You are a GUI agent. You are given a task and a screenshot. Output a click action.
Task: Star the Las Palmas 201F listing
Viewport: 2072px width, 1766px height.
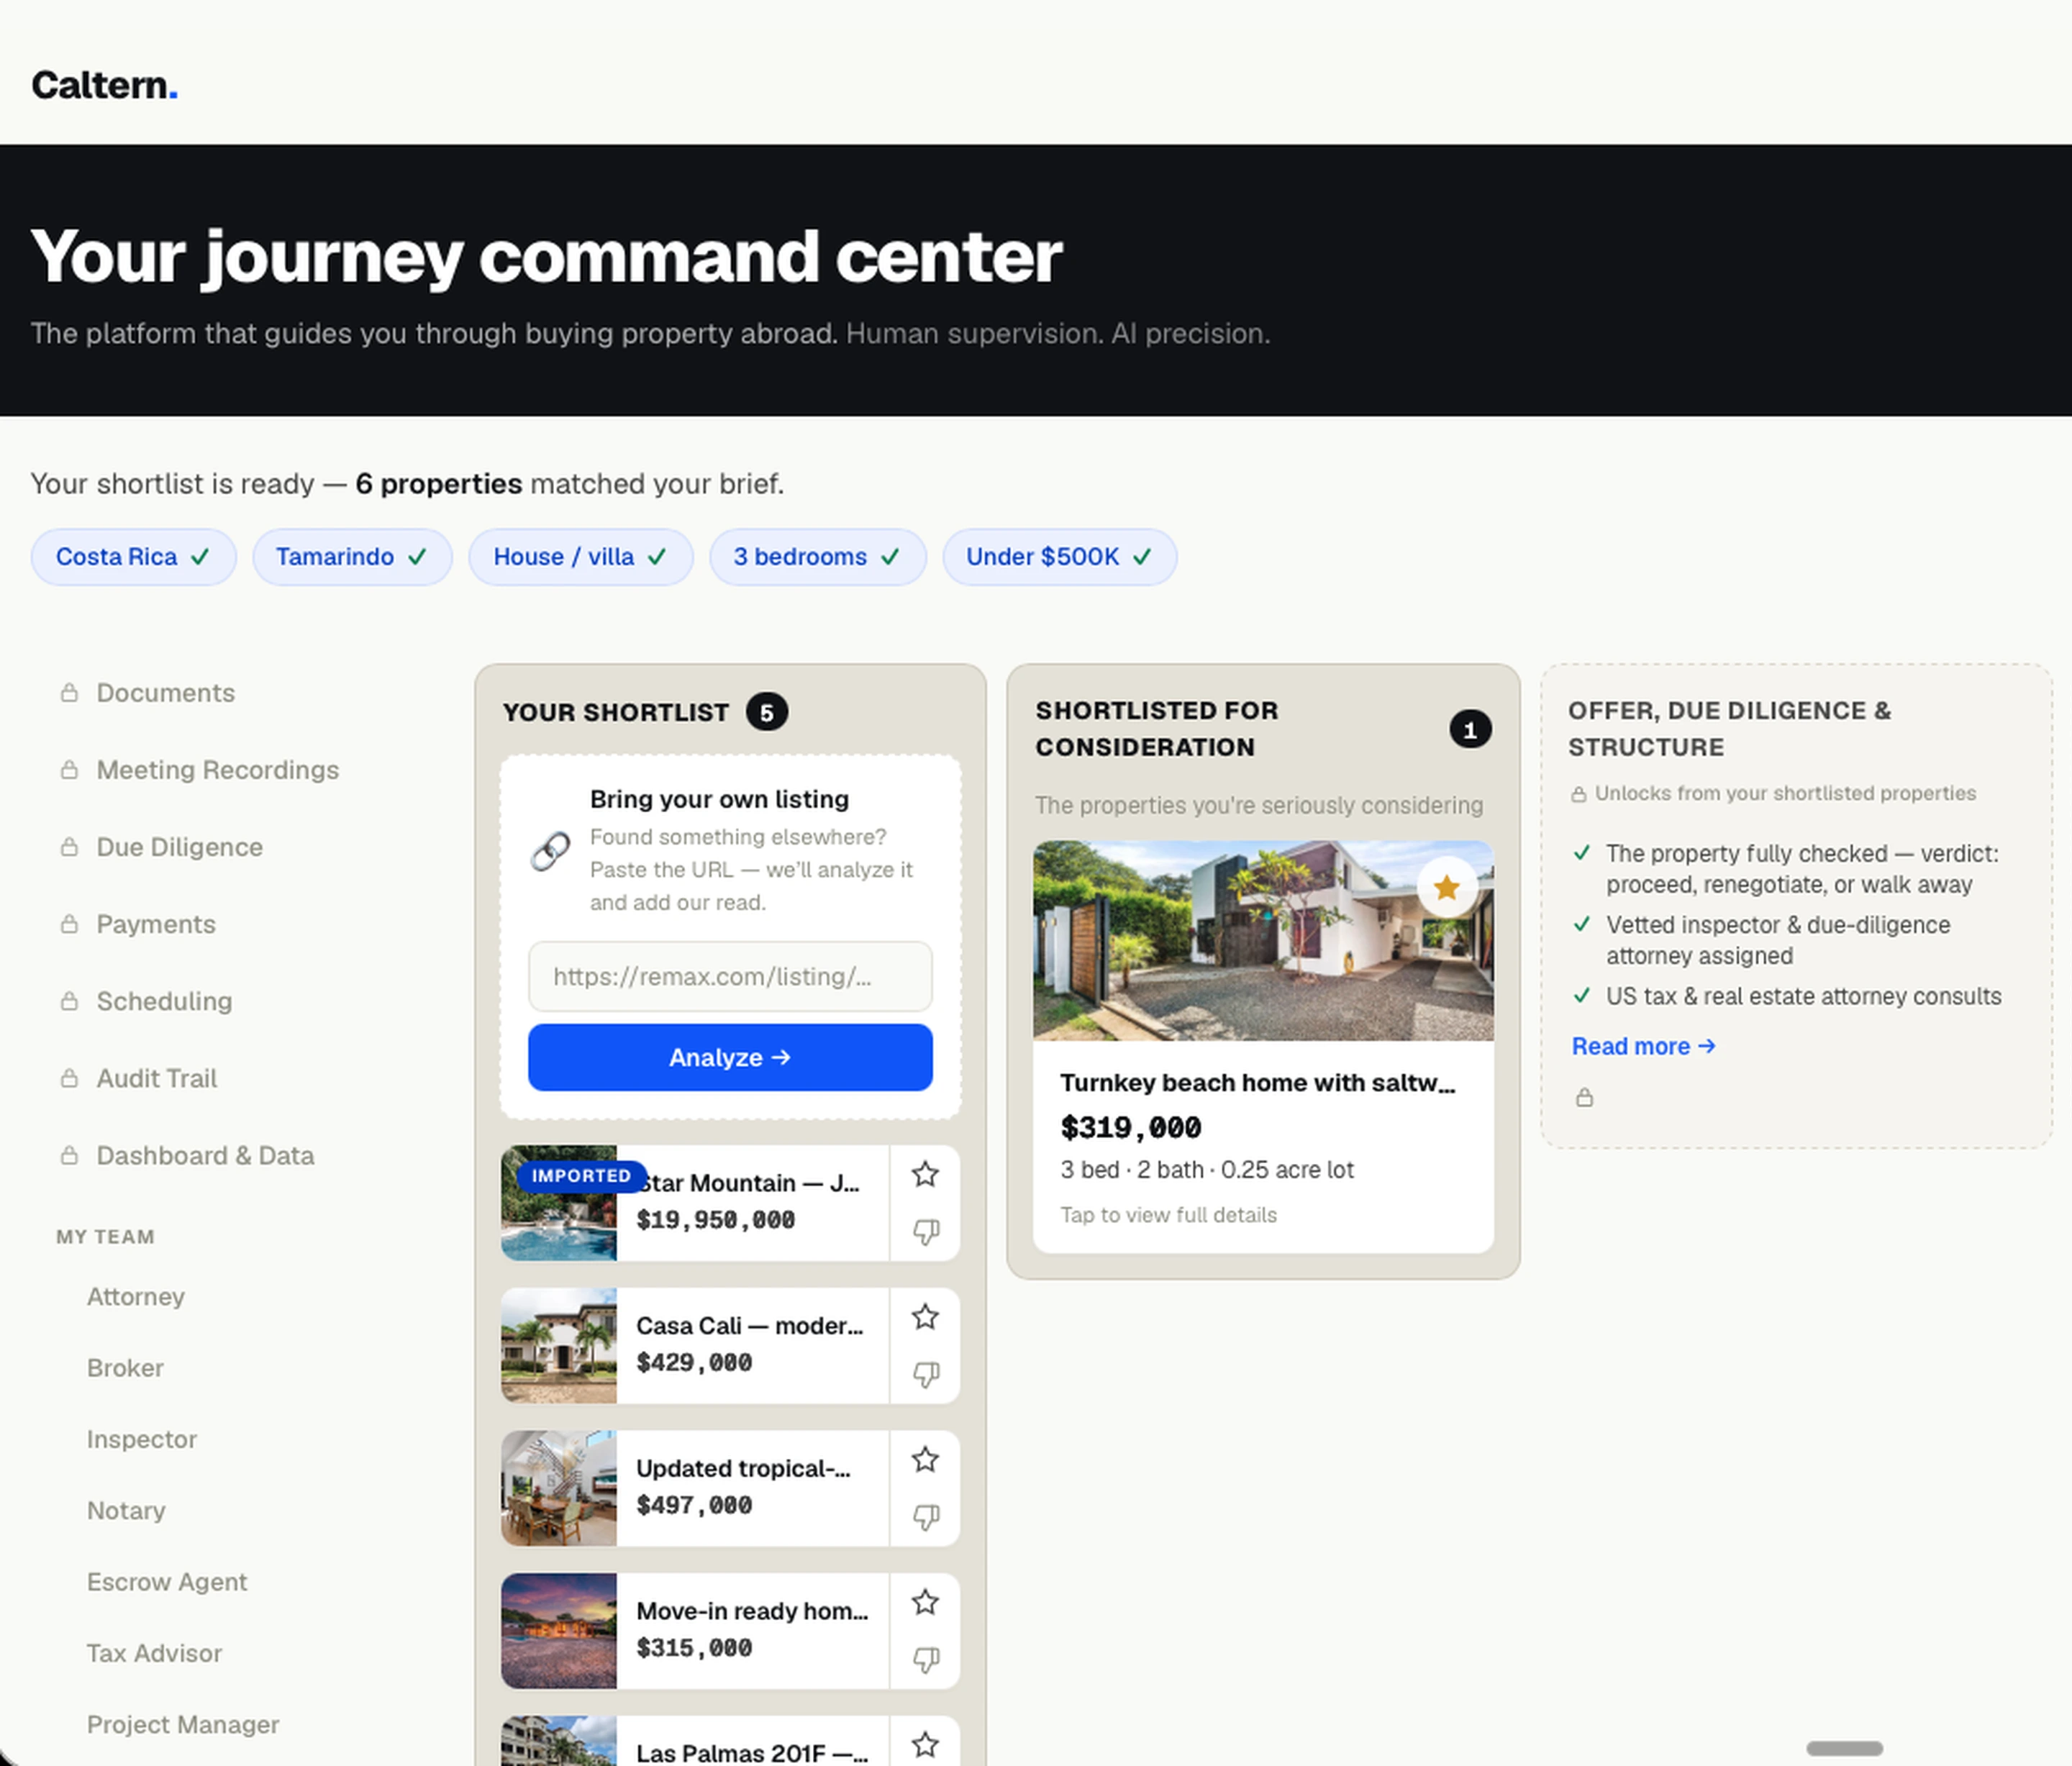(x=925, y=1745)
